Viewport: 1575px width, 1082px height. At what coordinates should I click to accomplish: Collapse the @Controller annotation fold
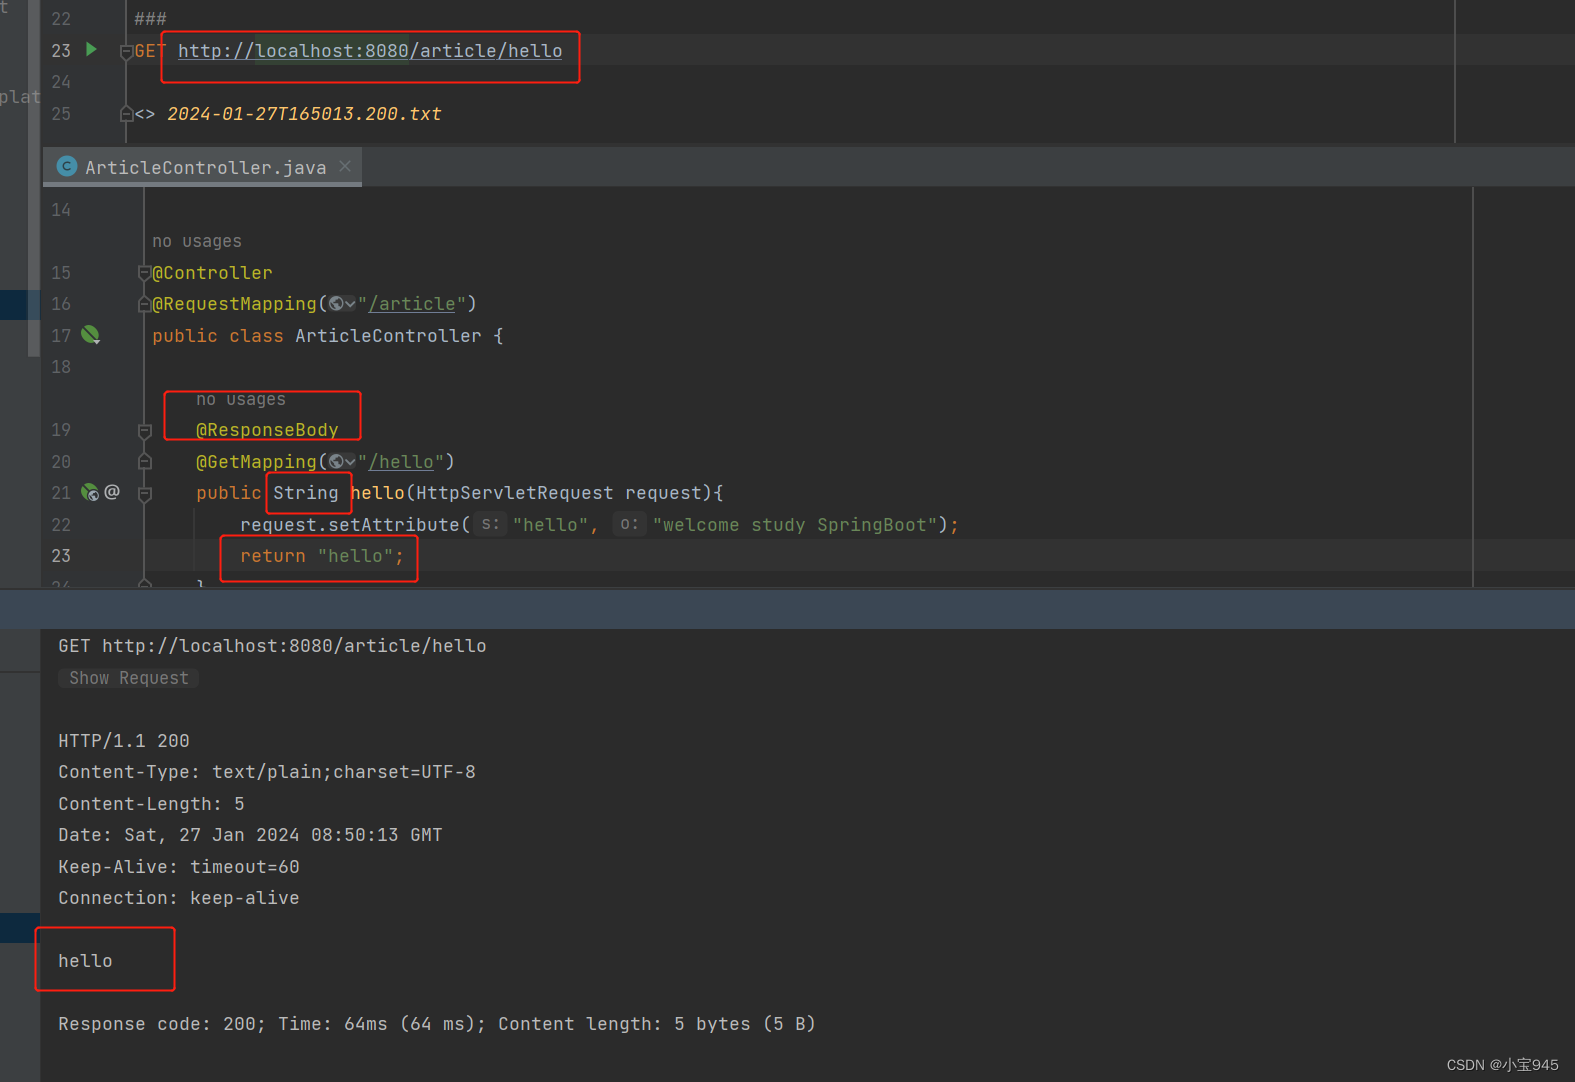(x=144, y=273)
